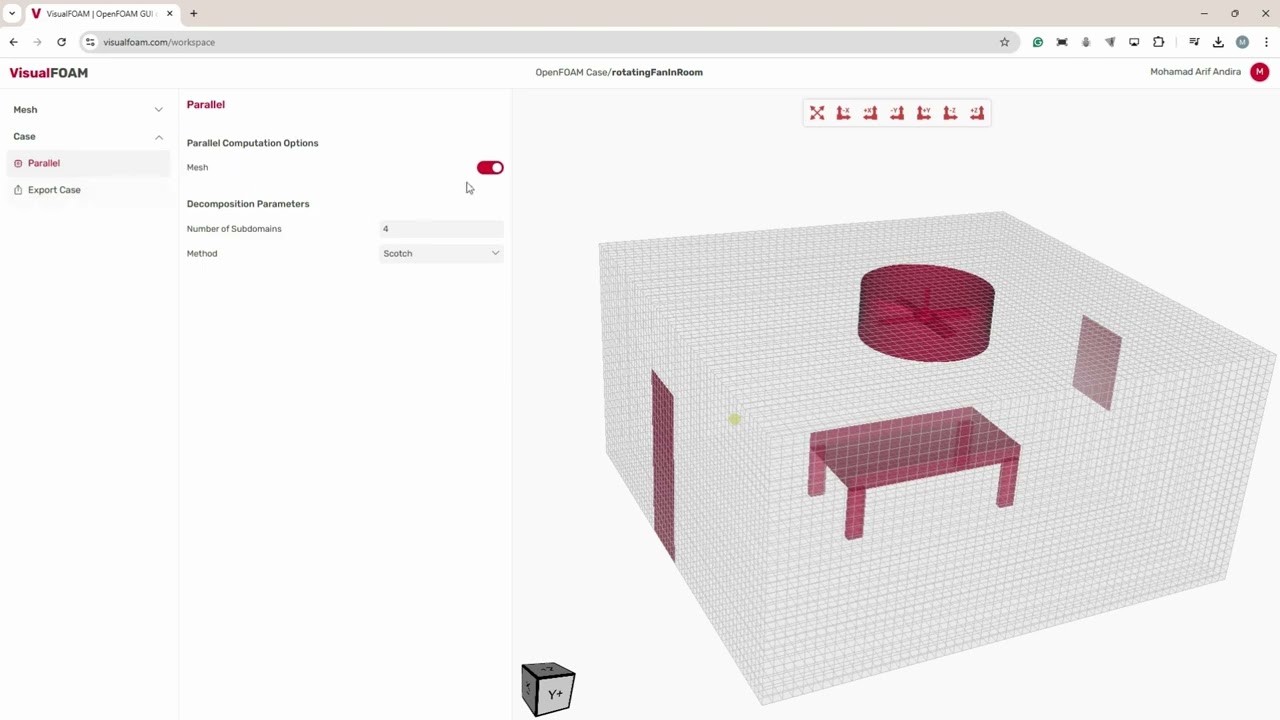Viewport: 1280px width, 720px height.
Task: Edit the Number of Subdomains field
Action: [x=441, y=229]
